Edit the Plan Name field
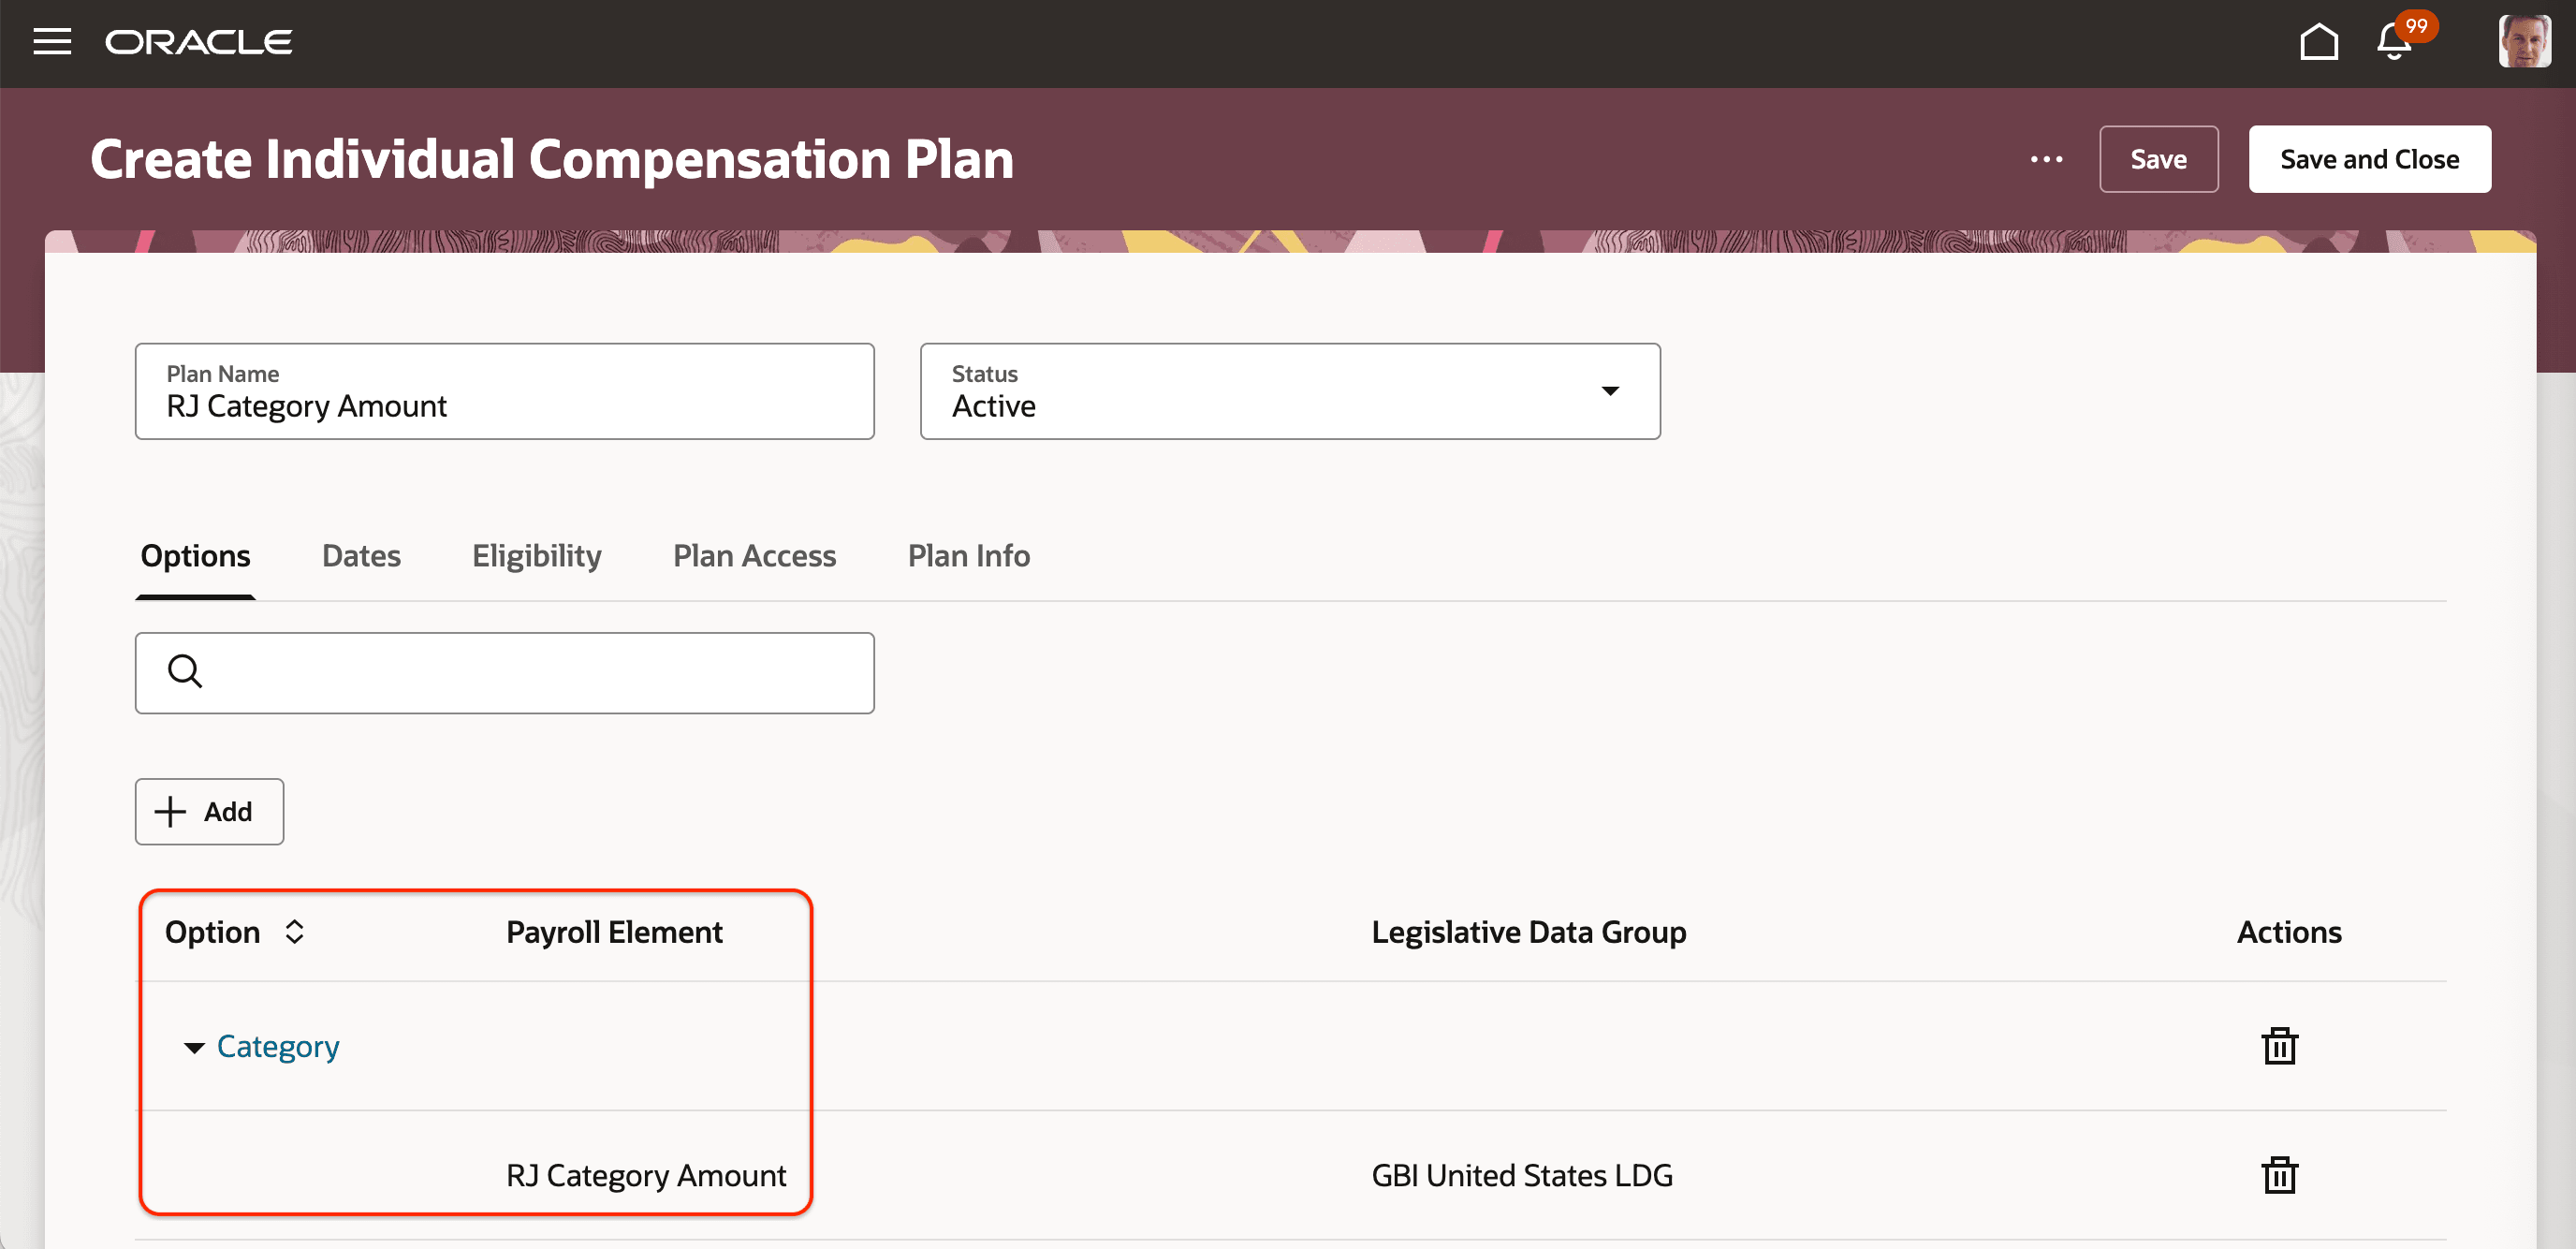The height and width of the screenshot is (1249, 2576). pos(505,406)
